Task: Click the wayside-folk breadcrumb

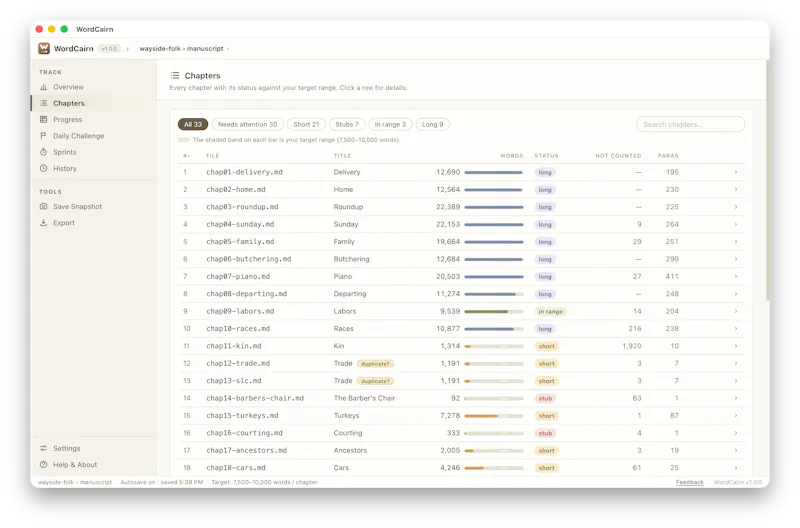Action: pos(160,49)
